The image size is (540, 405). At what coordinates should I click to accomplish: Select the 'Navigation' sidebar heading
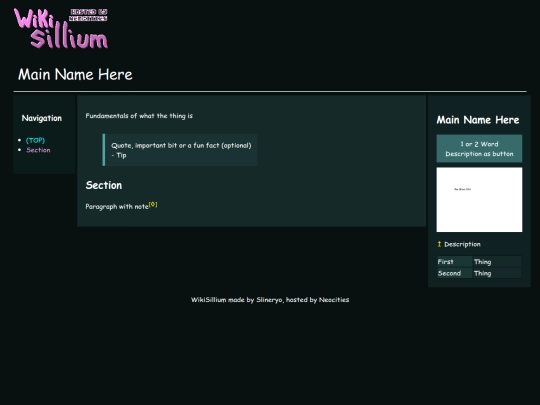pos(42,118)
